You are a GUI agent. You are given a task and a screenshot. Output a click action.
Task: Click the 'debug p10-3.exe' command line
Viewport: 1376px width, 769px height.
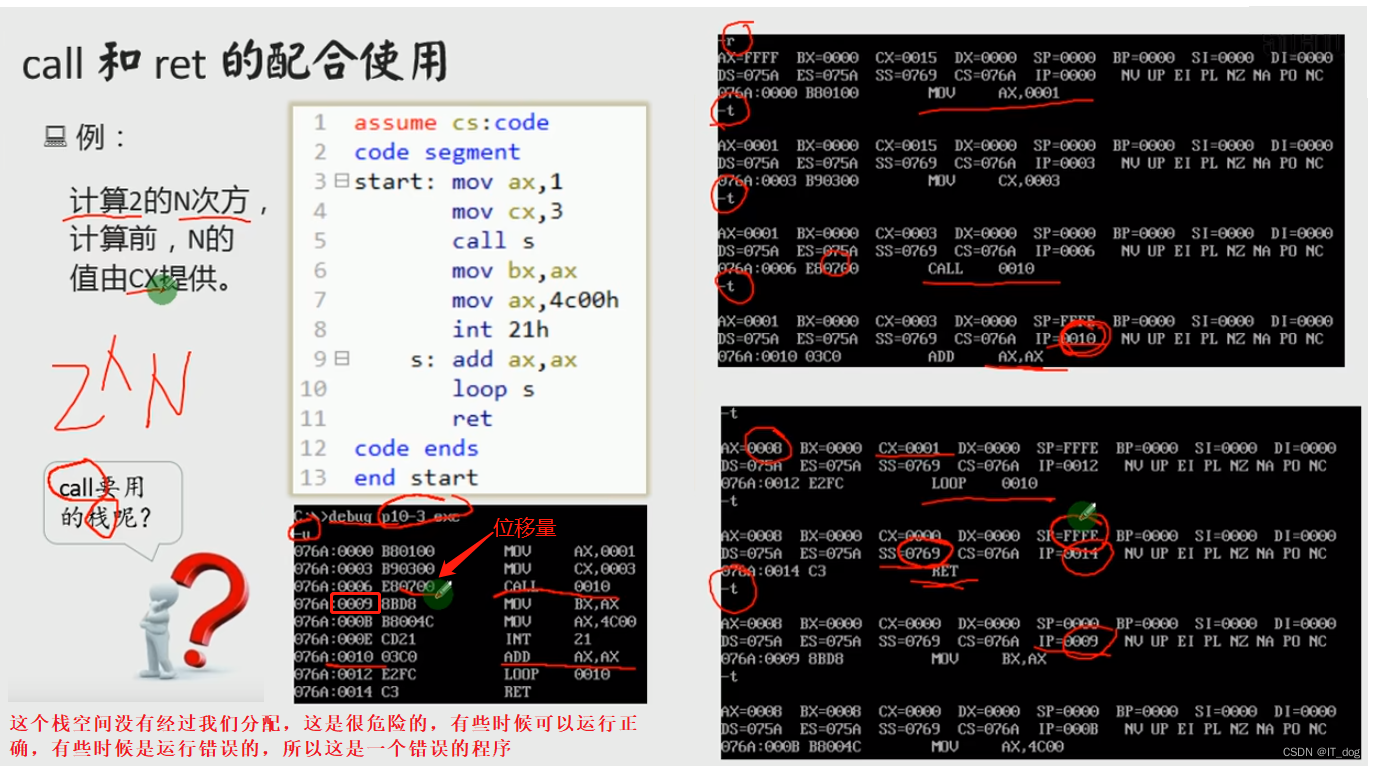pos(377,515)
